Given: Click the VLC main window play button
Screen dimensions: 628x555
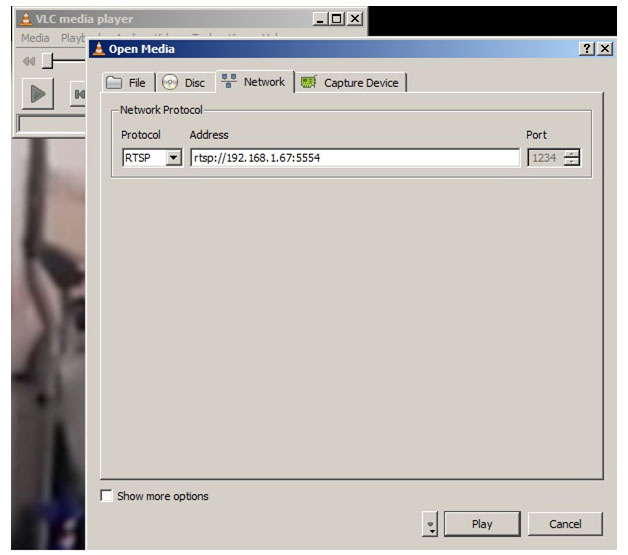Looking at the screenshot, I should tap(38, 94).
